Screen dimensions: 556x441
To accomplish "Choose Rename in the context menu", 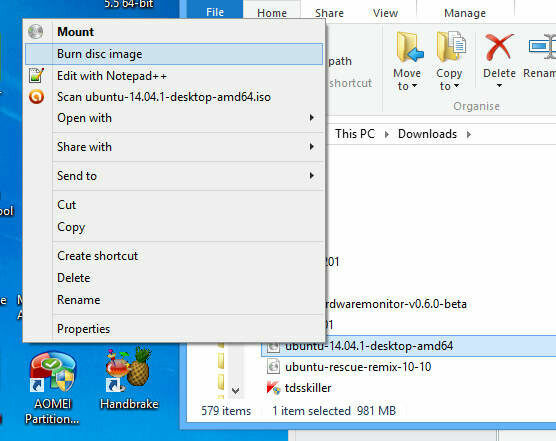I will 174,300.
